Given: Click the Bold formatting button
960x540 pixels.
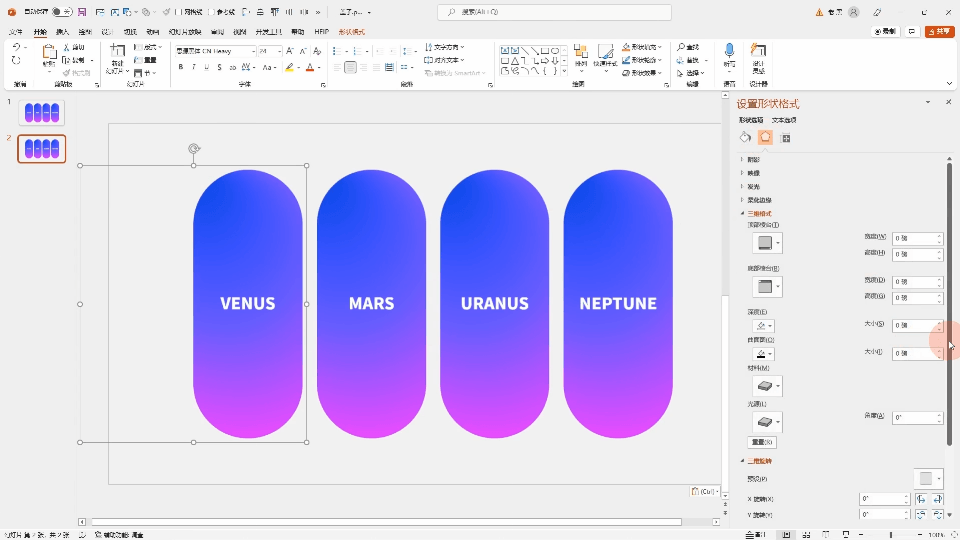Looking at the screenshot, I should pyautogui.click(x=181, y=68).
